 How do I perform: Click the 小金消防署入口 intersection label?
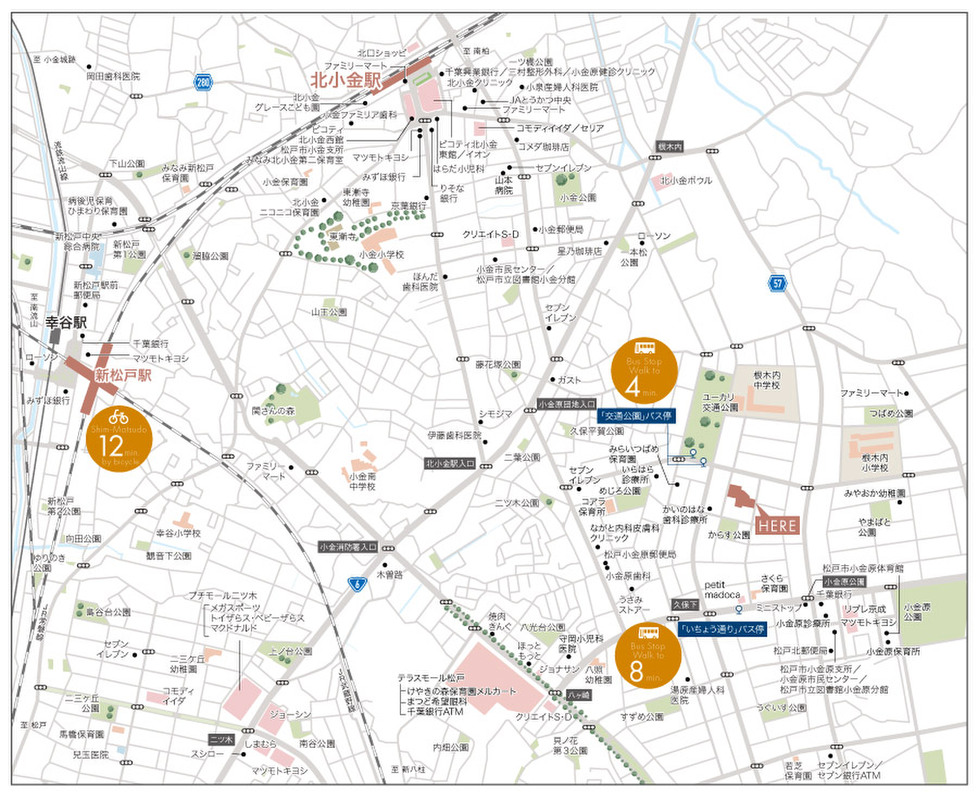(x=347, y=547)
